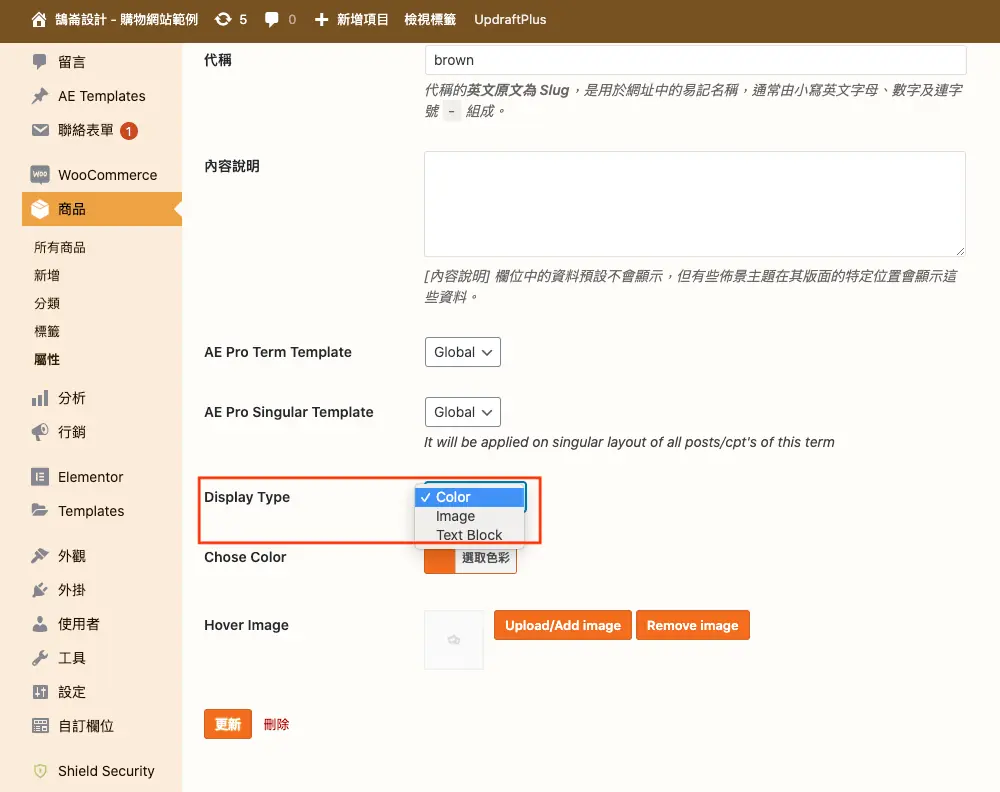Click the 設定 sliders icon
Viewport: 1000px width, 792px height.
(x=40, y=692)
